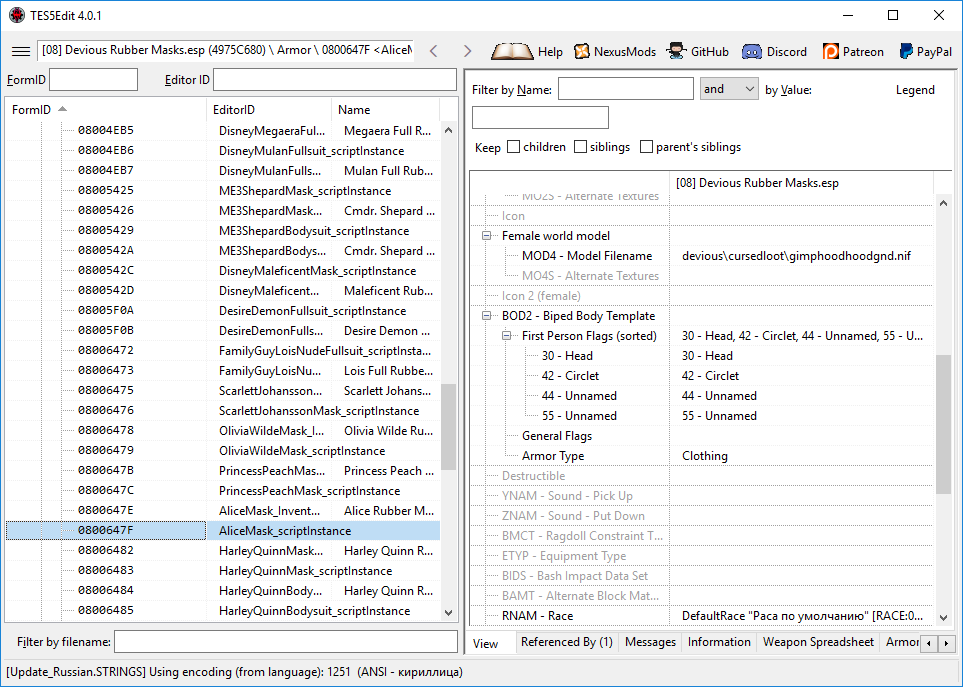Open the NexusMods link
Viewport: 963px width, 687px height.
tap(615, 52)
